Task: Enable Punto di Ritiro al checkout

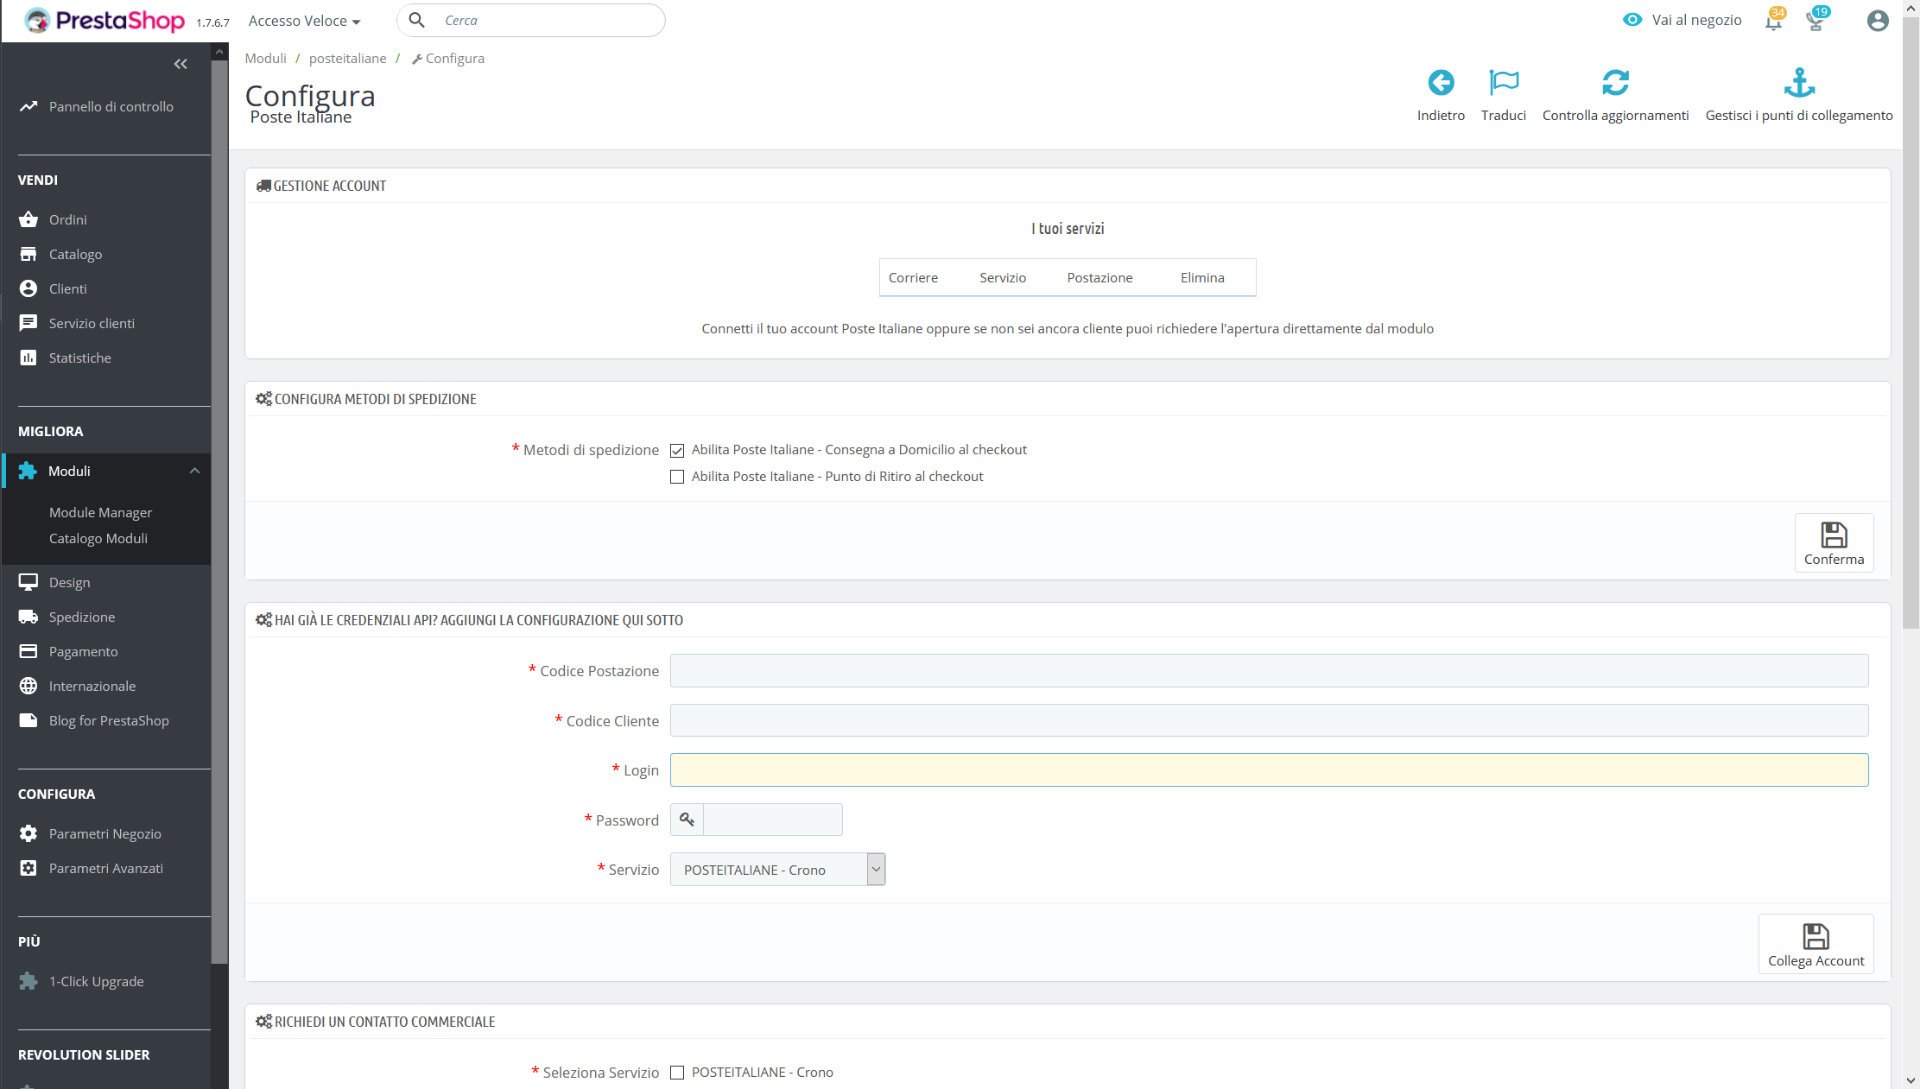Action: click(677, 478)
